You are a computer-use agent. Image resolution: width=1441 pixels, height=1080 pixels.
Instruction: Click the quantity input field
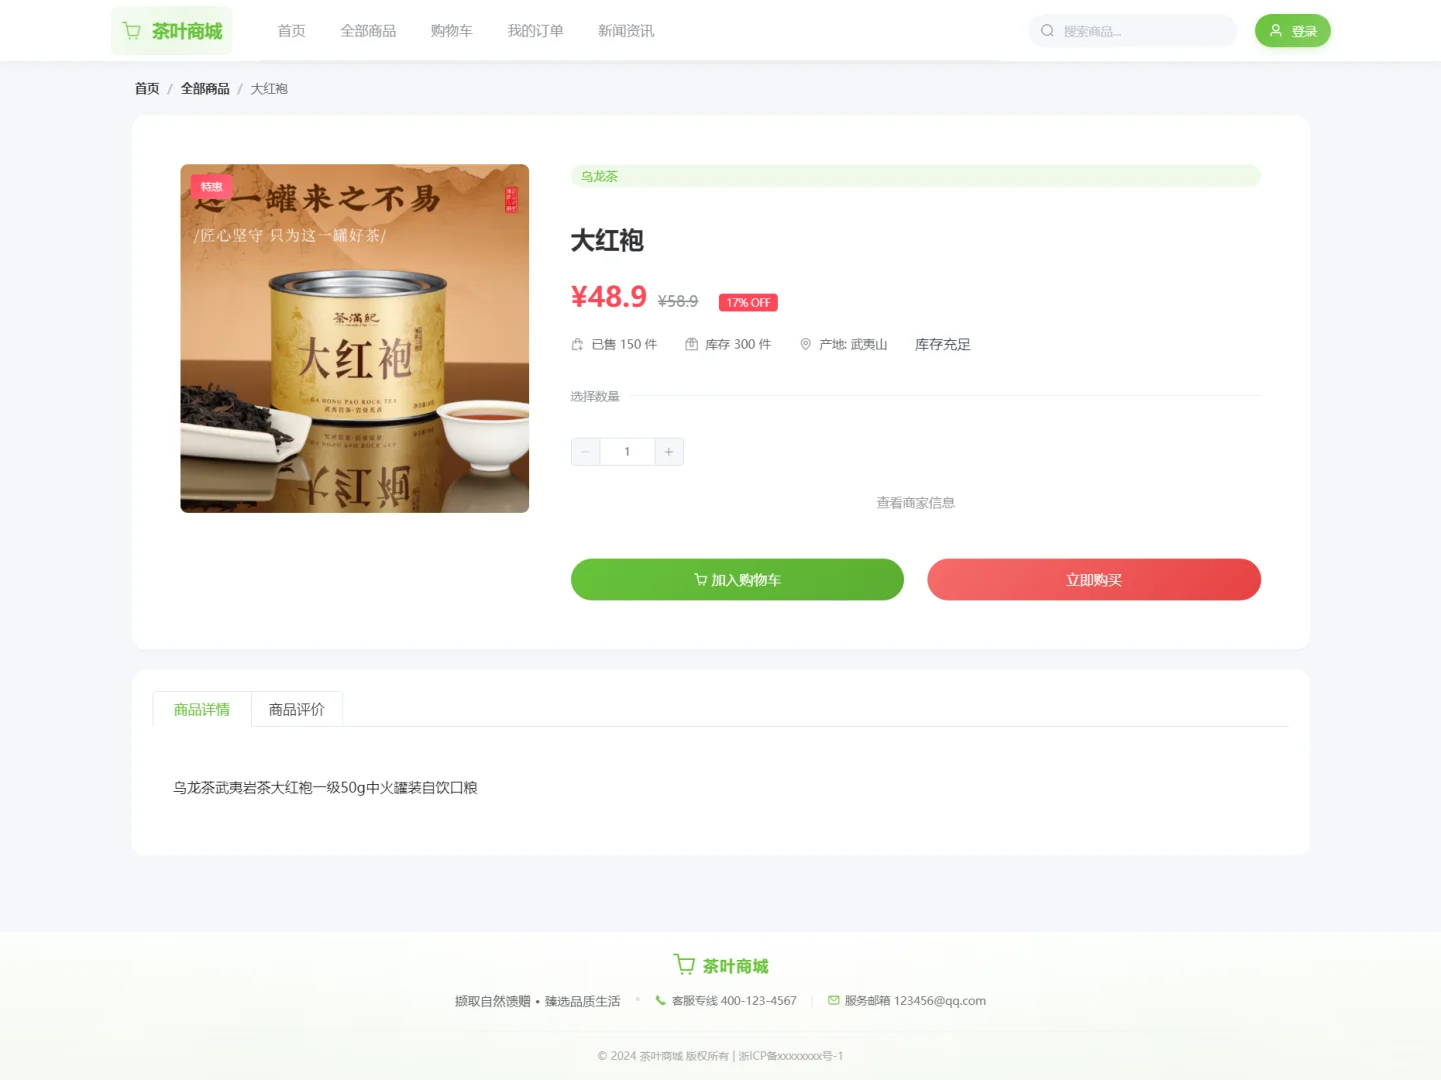pyautogui.click(x=627, y=451)
